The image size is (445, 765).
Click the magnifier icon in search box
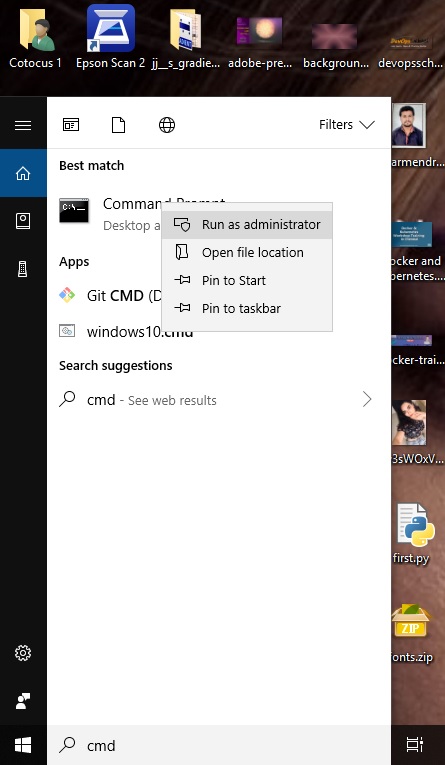[x=67, y=745]
